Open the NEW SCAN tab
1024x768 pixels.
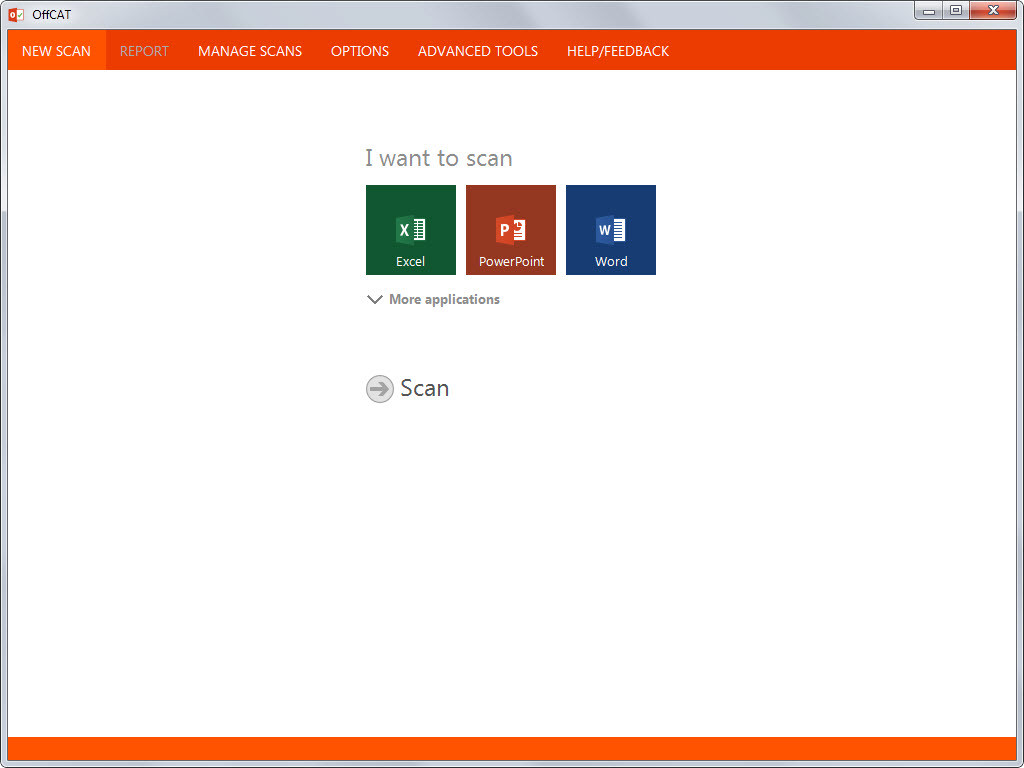click(x=56, y=50)
